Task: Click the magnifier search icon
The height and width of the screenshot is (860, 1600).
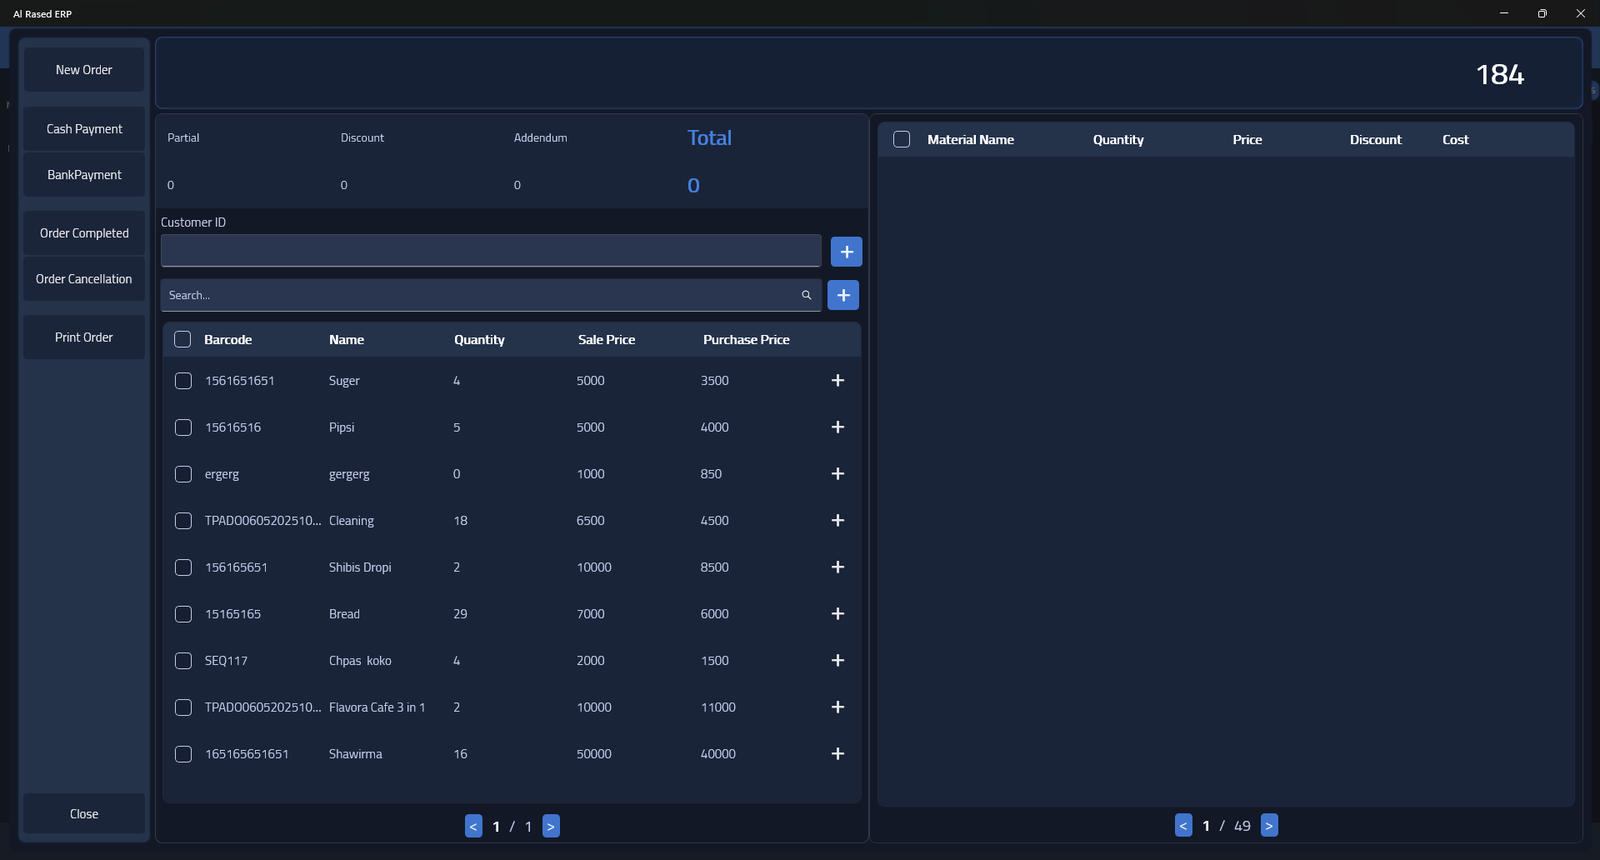Action: (806, 295)
